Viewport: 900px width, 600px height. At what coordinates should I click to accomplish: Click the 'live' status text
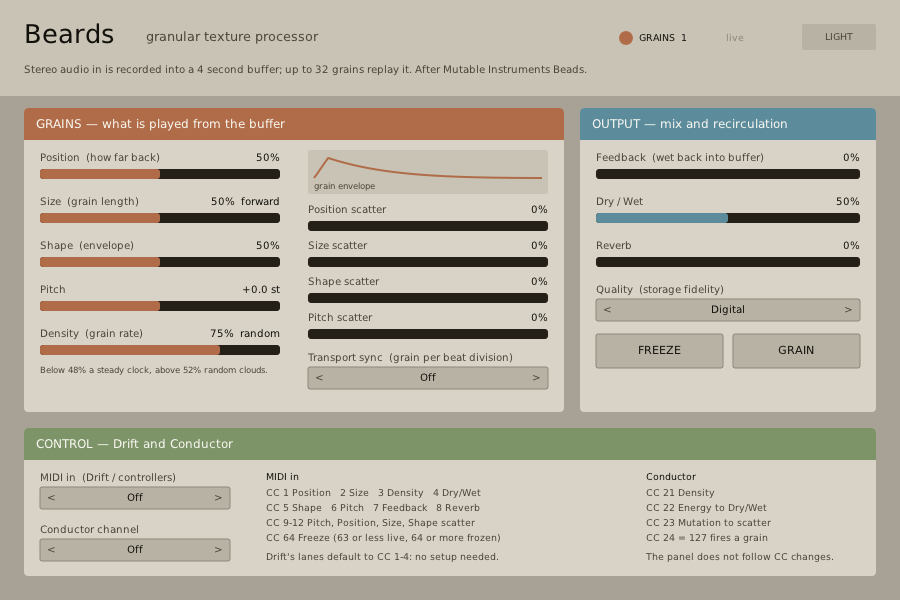735,38
